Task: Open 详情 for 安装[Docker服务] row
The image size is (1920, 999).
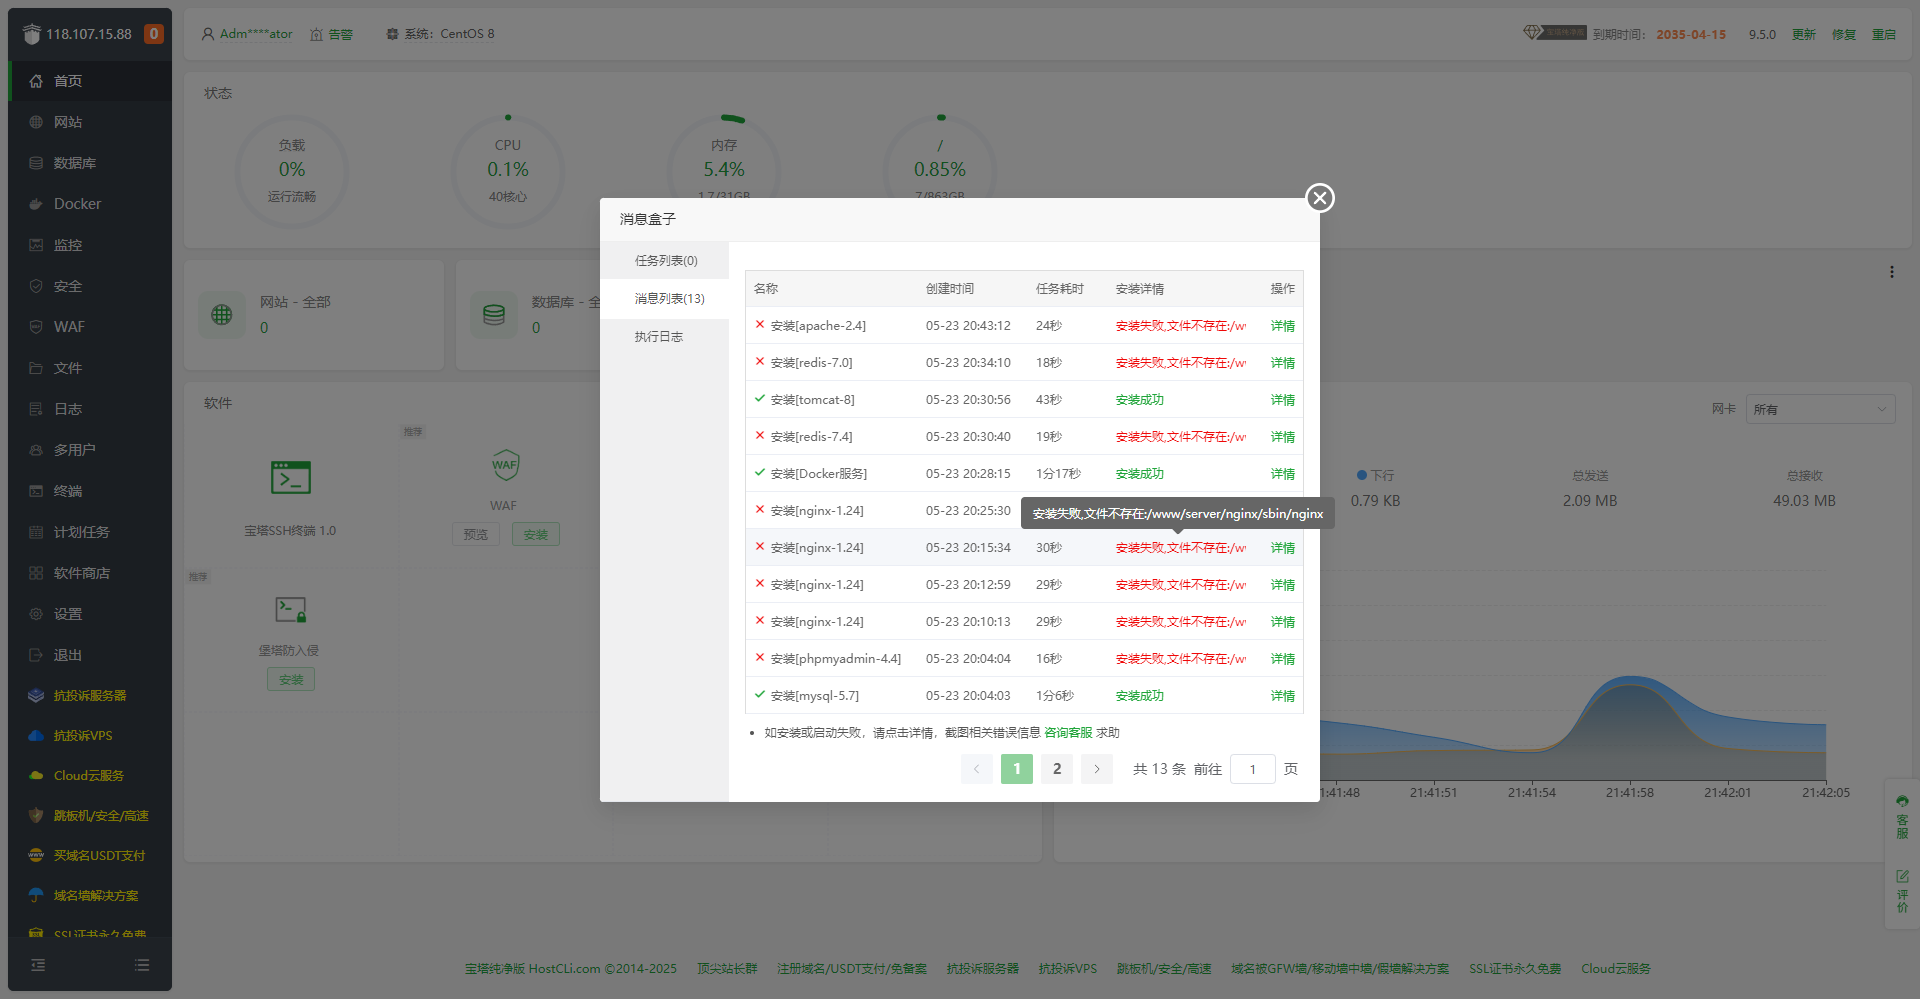Action: (x=1282, y=474)
